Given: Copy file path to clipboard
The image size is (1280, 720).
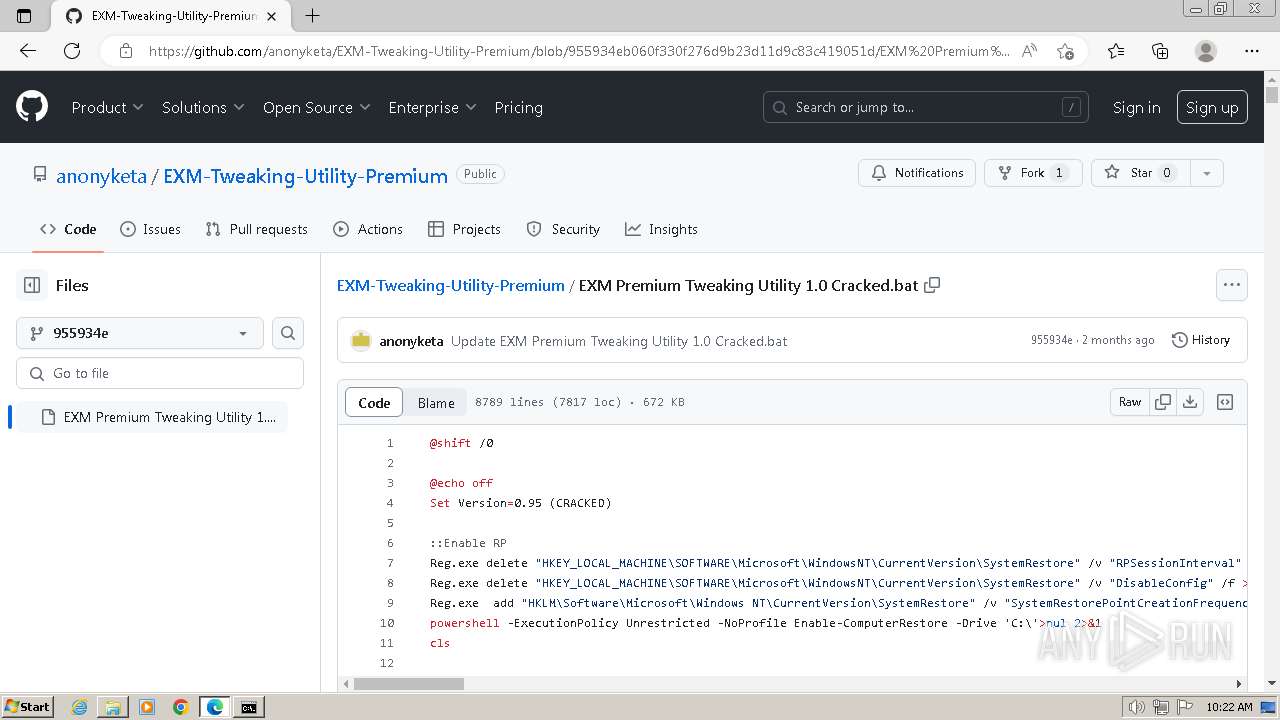Looking at the screenshot, I should [x=932, y=285].
